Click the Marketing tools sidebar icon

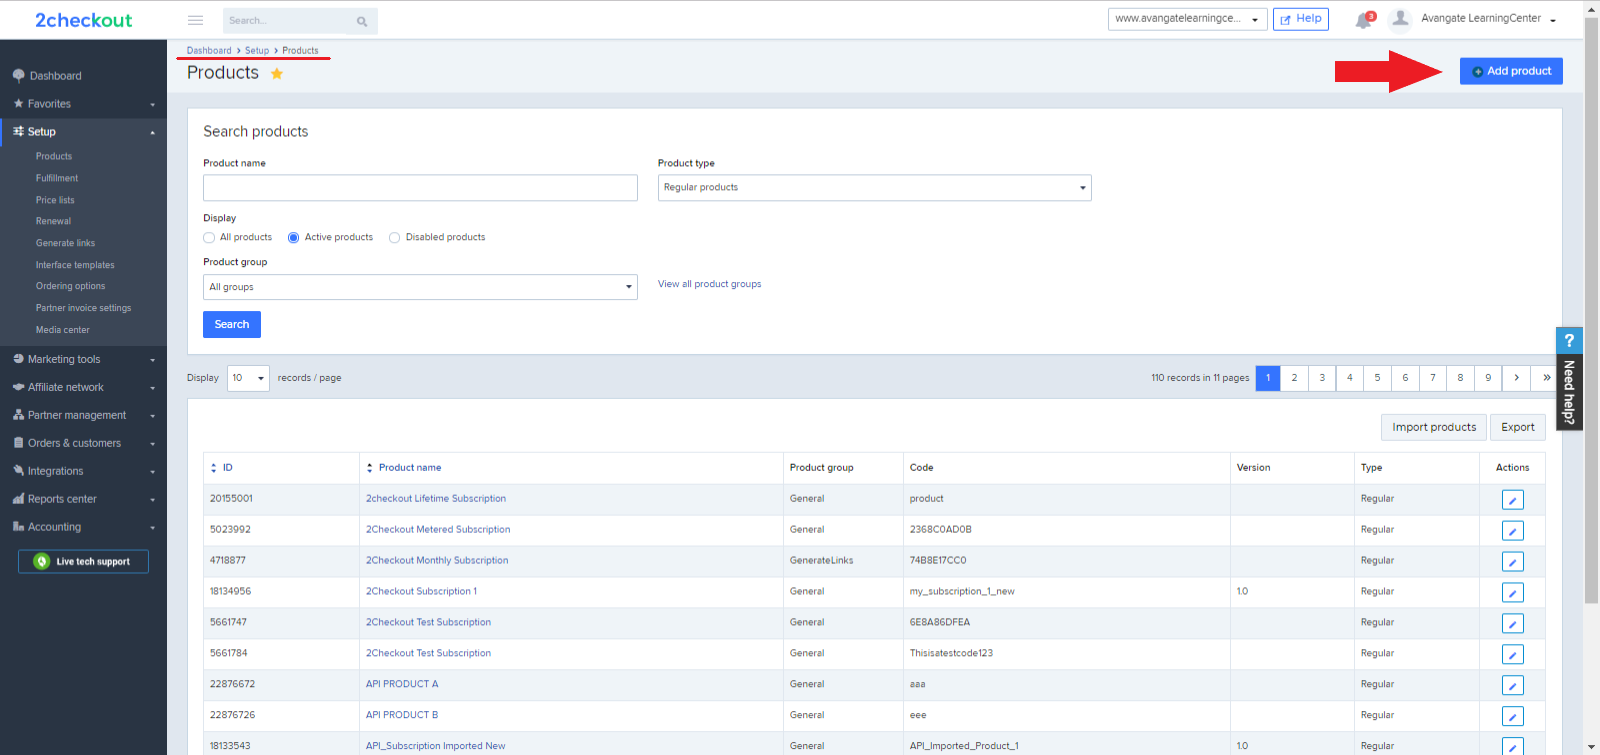pos(18,359)
